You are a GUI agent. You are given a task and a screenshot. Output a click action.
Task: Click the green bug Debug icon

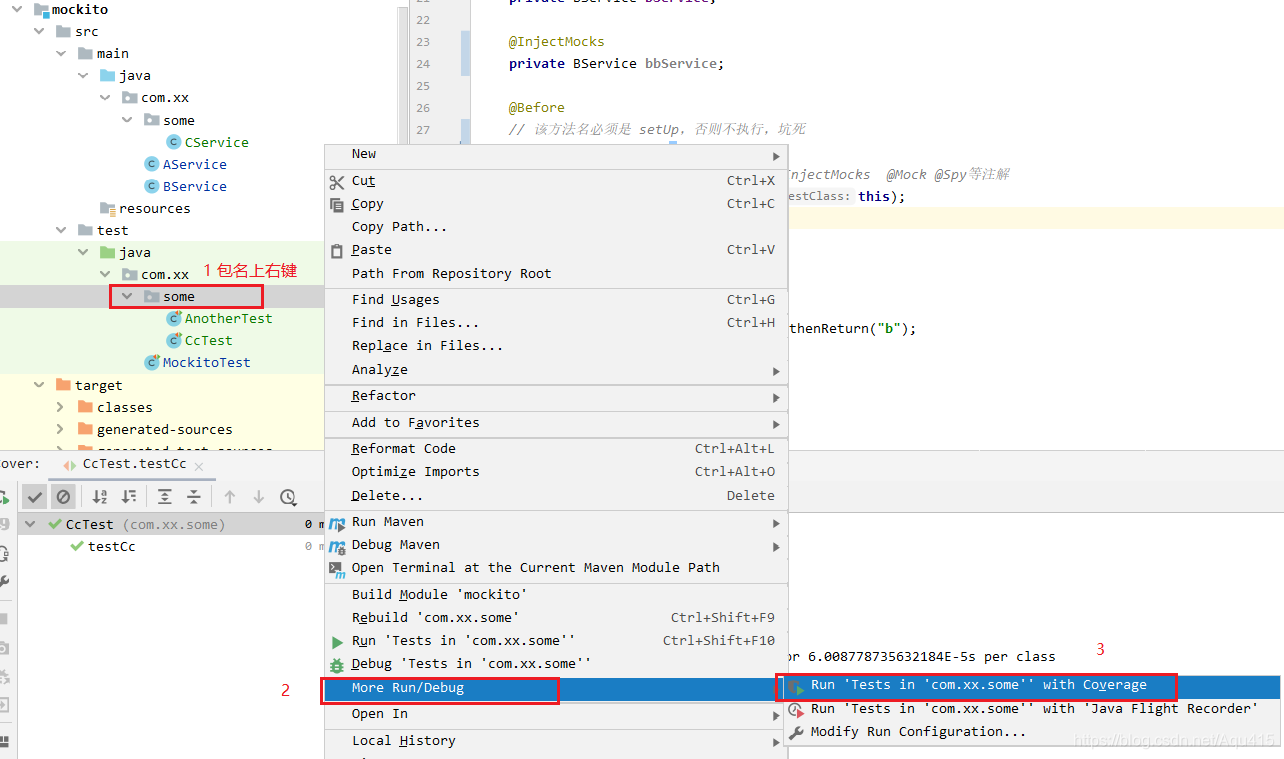336,664
